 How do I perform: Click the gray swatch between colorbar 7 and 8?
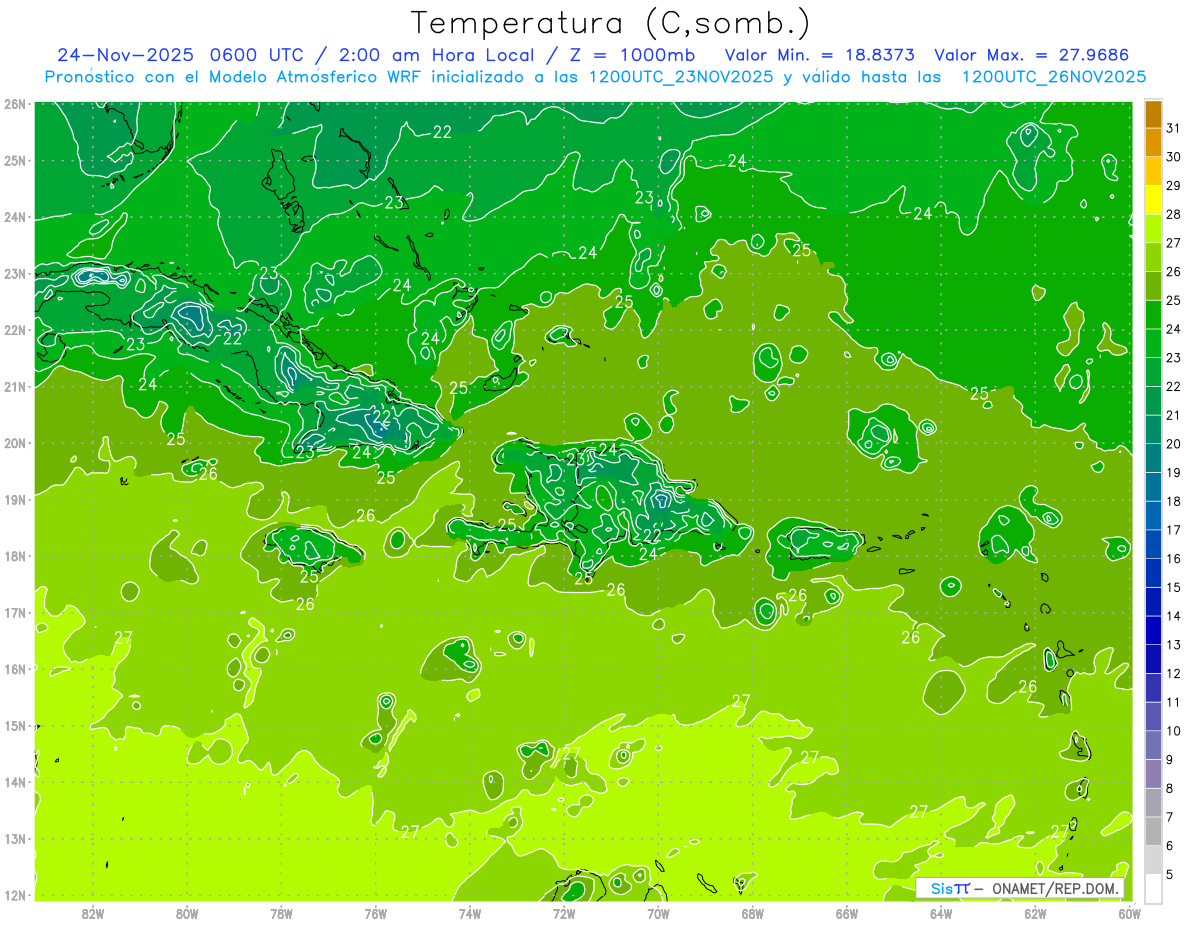[x=1154, y=802]
